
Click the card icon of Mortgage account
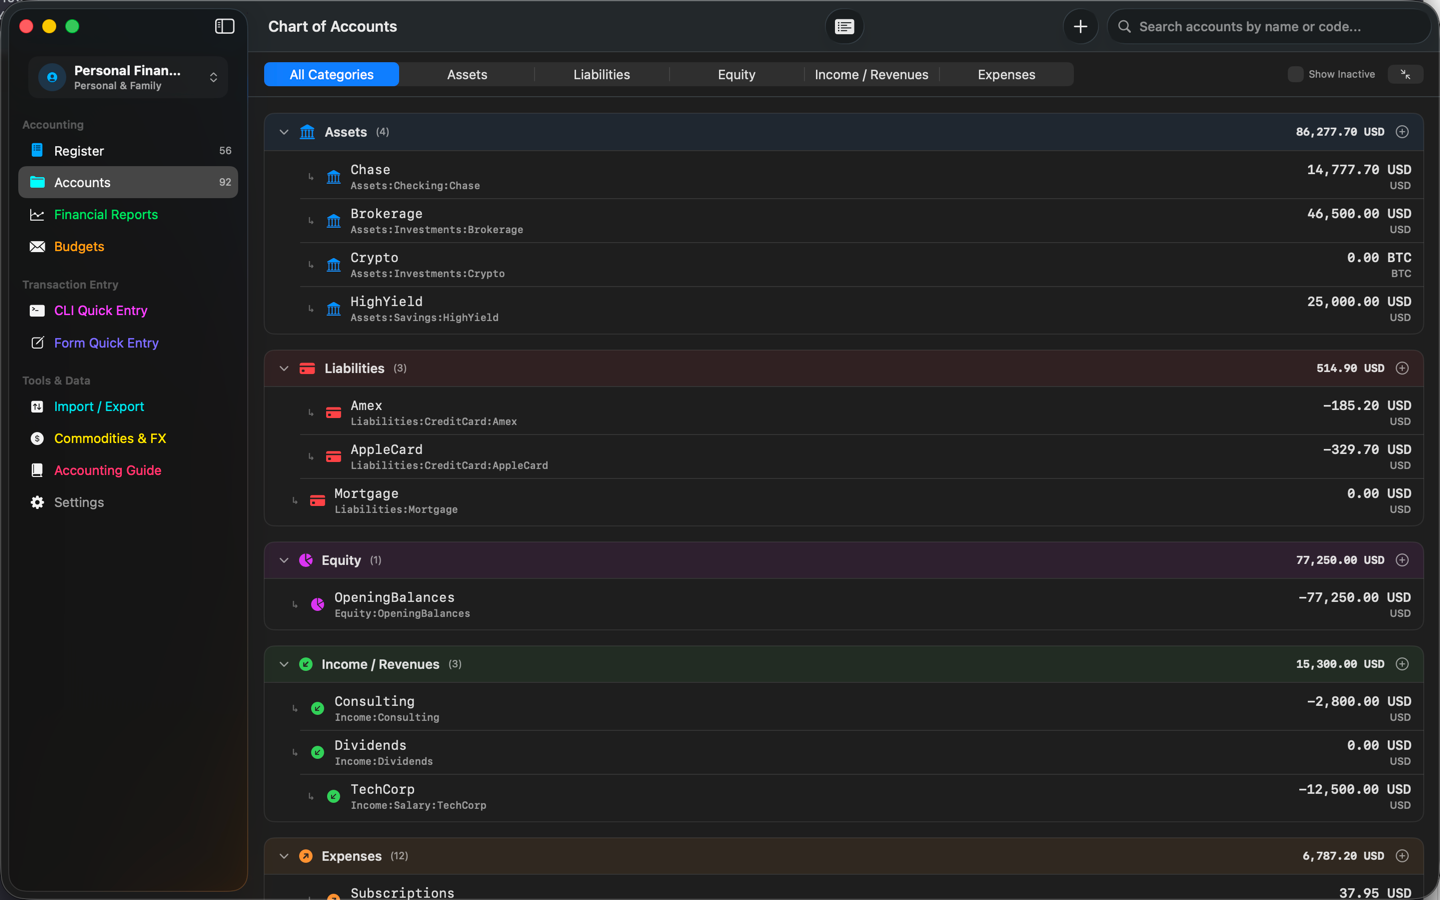point(317,501)
